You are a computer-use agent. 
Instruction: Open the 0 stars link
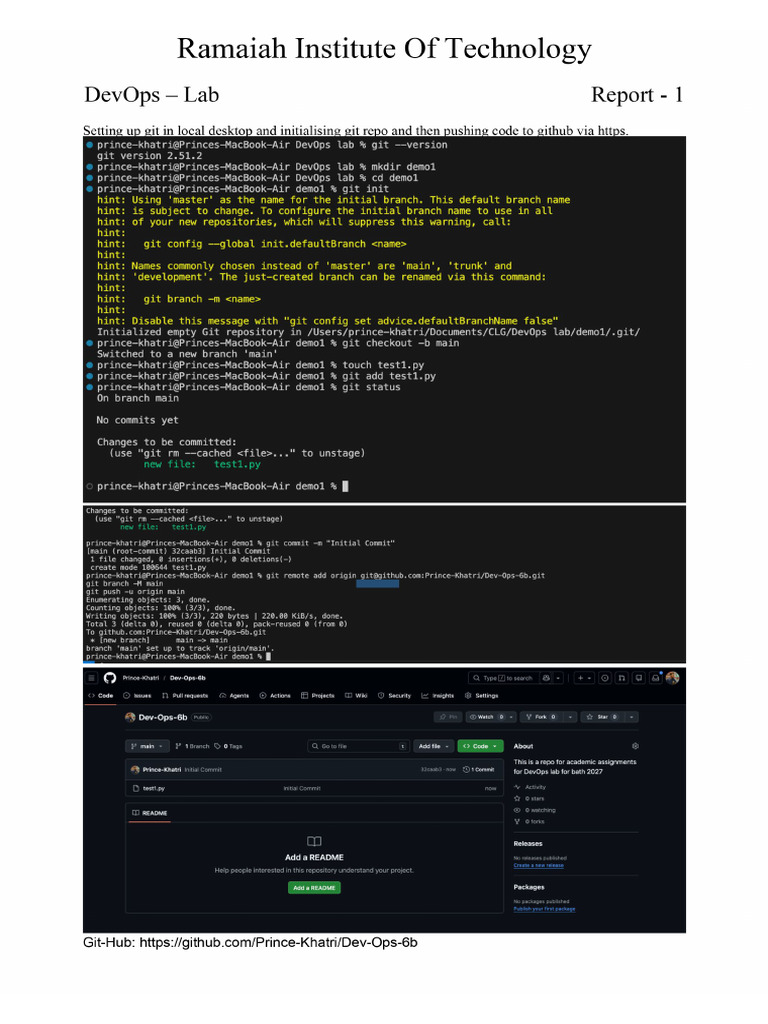[x=529, y=799]
